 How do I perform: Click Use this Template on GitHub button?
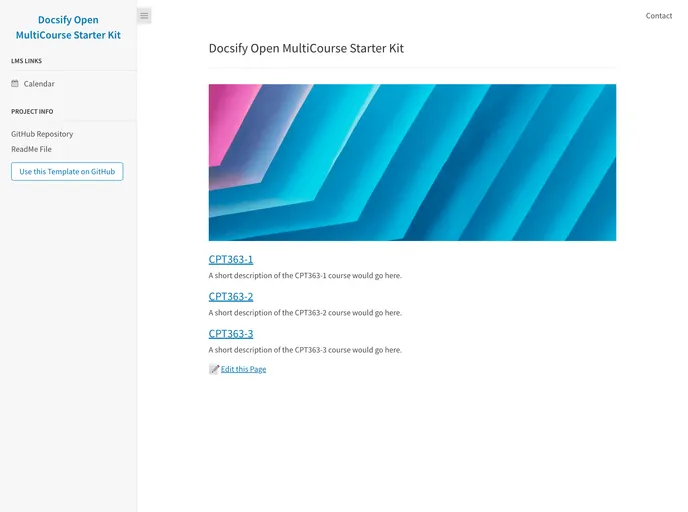(x=67, y=172)
